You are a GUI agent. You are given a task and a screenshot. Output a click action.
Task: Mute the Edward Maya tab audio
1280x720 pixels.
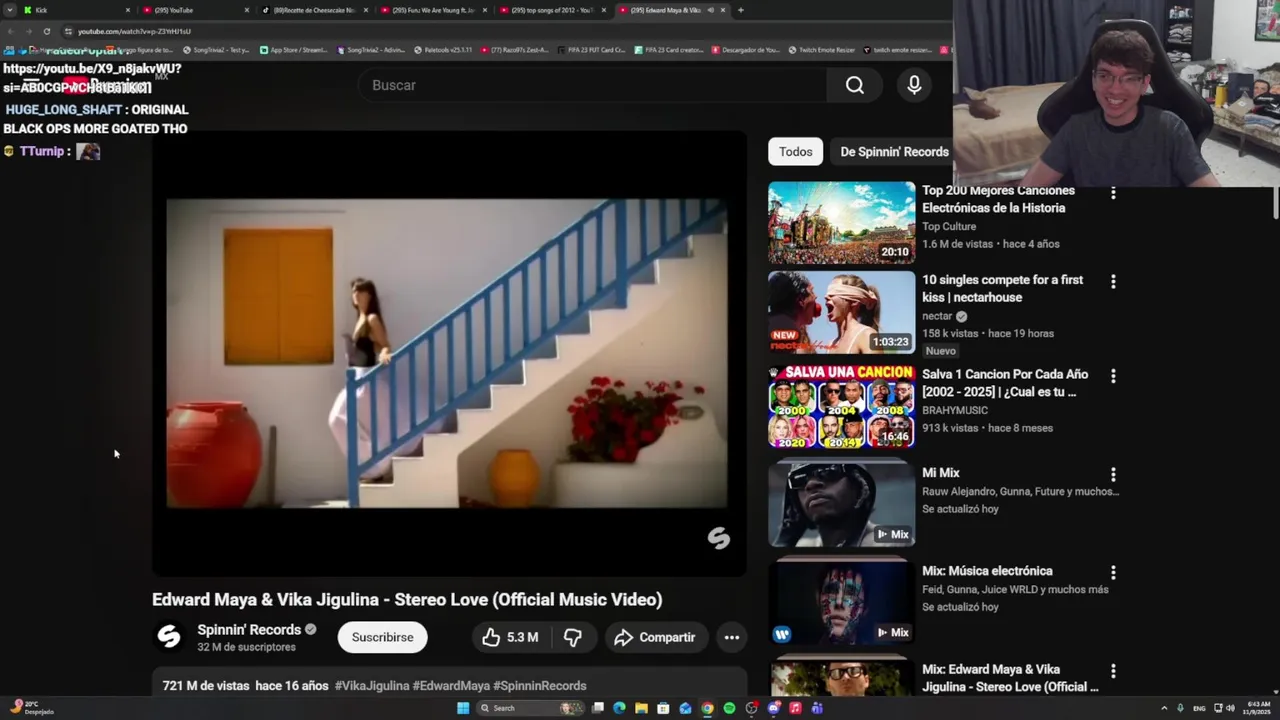710,10
